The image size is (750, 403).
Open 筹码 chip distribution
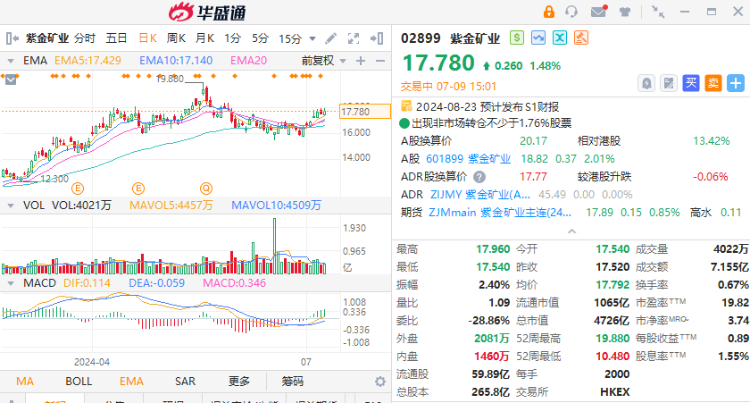tap(292, 381)
